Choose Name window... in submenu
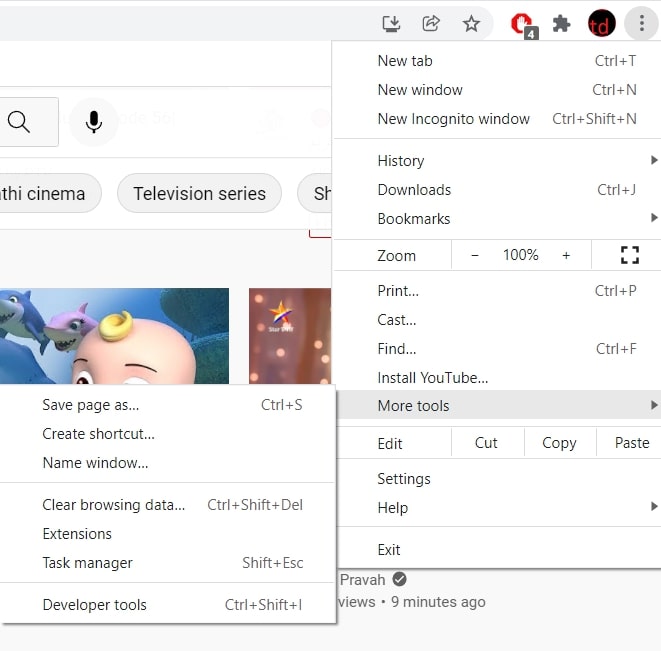 tap(167, 463)
